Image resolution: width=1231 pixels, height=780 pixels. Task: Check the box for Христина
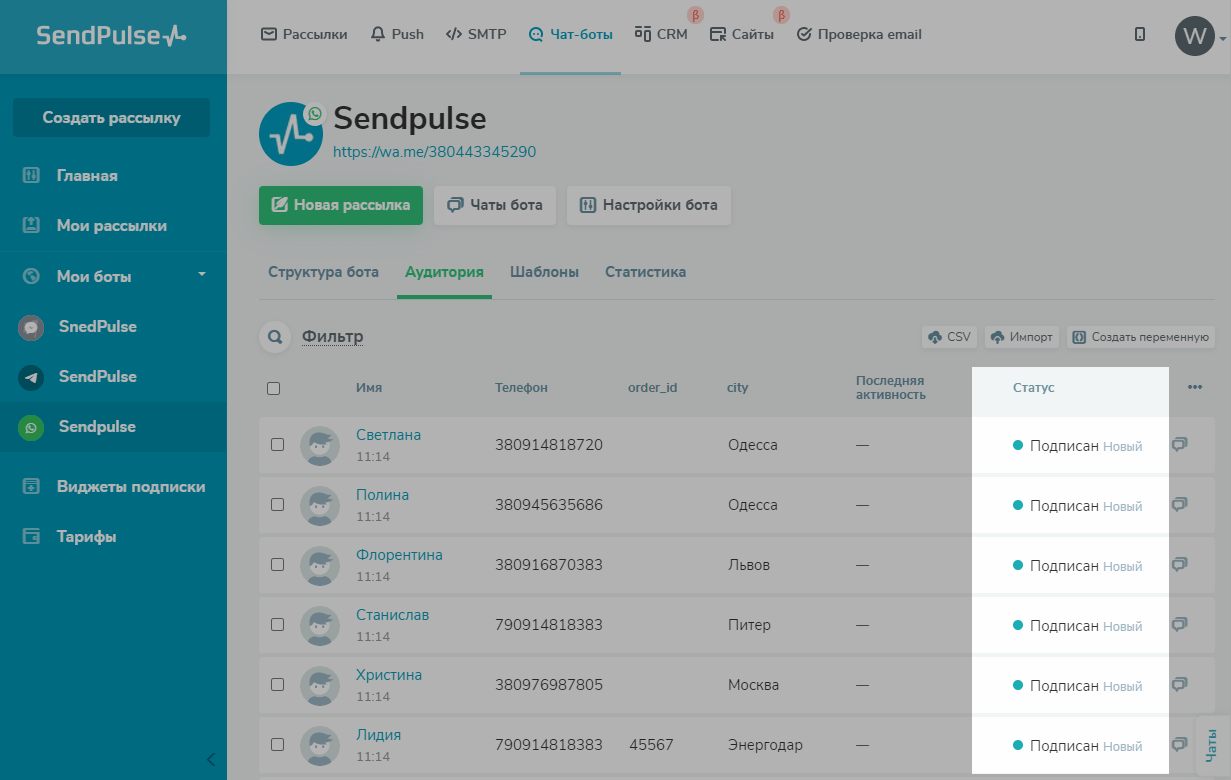pyautogui.click(x=278, y=685)
